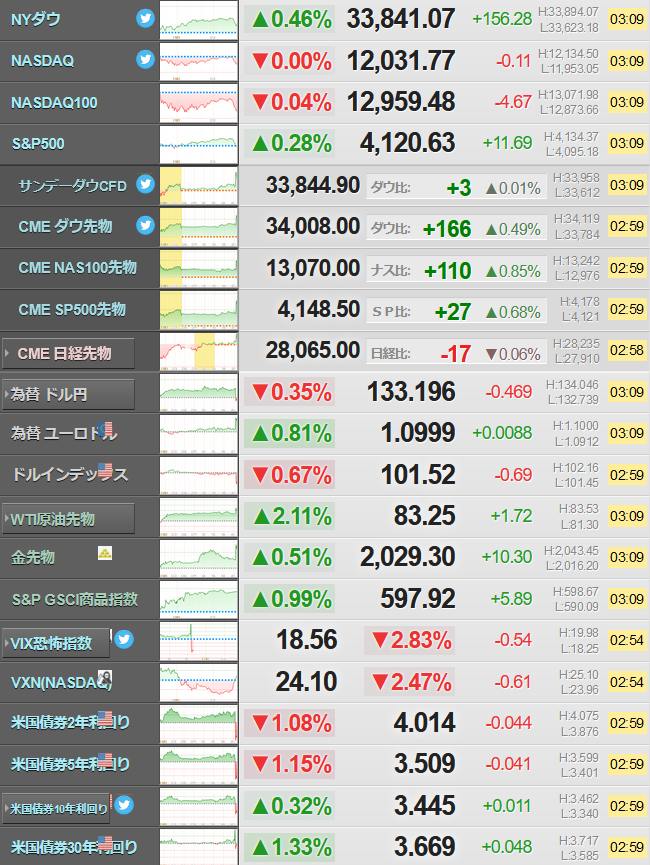The height and width of the screenshot is (865, 650).
Task: Click the flag icon on 米国債券2年利回り
Action: pyautogui.click(x=105, y=718)
